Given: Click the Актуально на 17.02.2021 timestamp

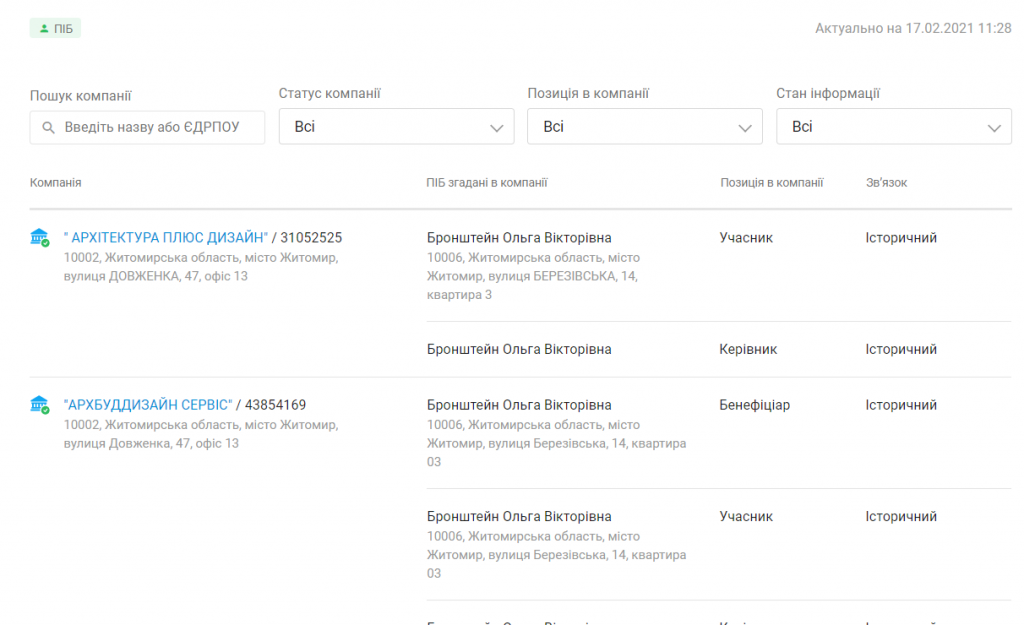Looking at the screenshot, I should (x=912, y=29).
